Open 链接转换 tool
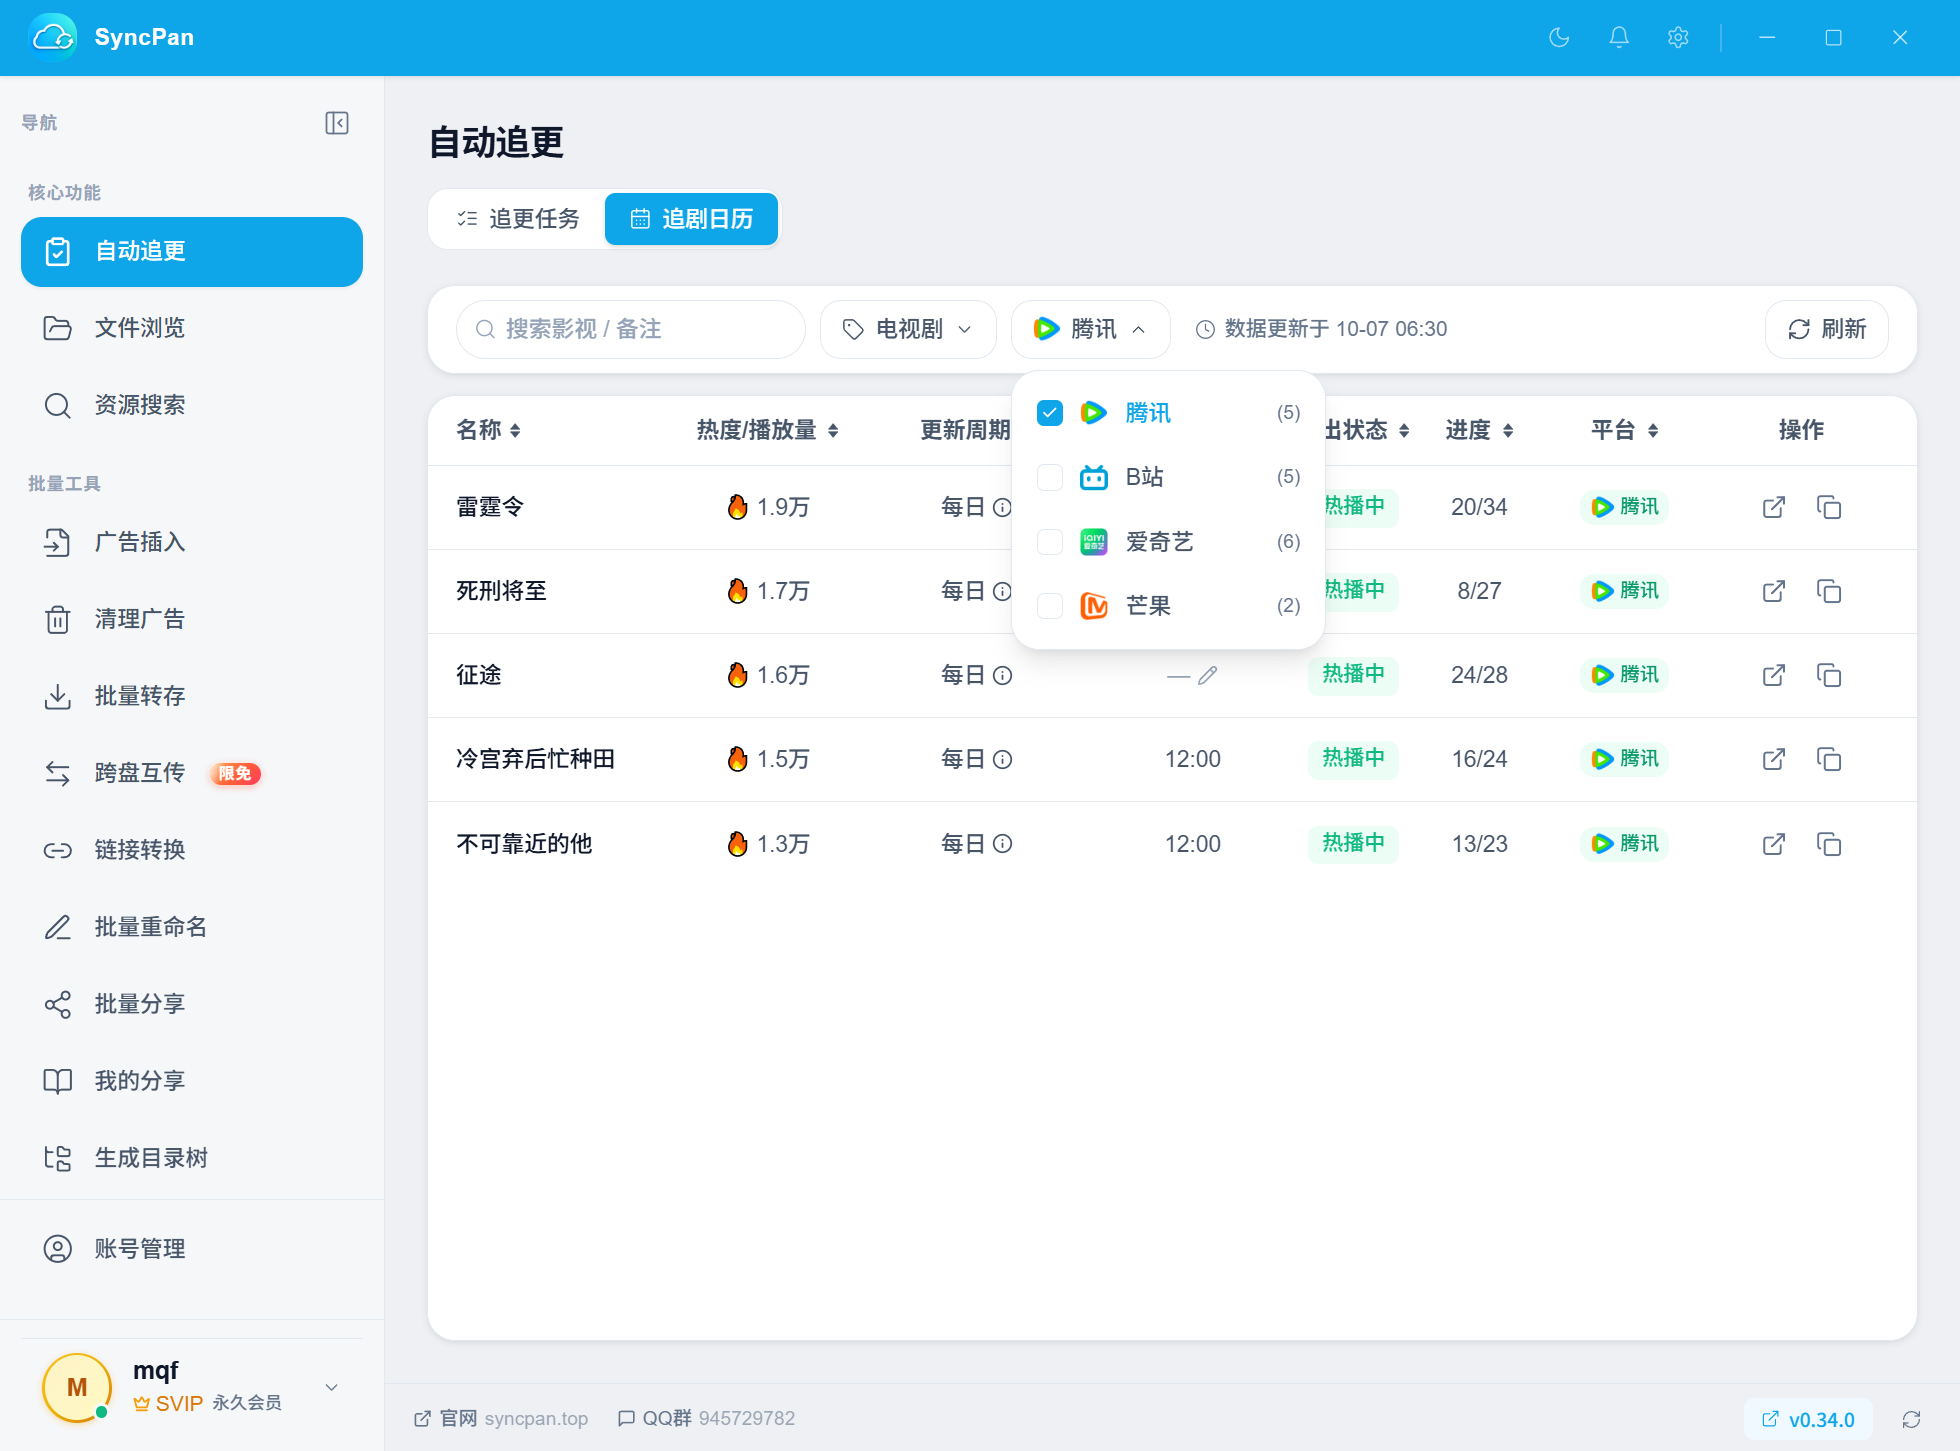Image resolution: width=1960 pixels, height=1451 pixels. pyautogui.click(x=192, y=850)
